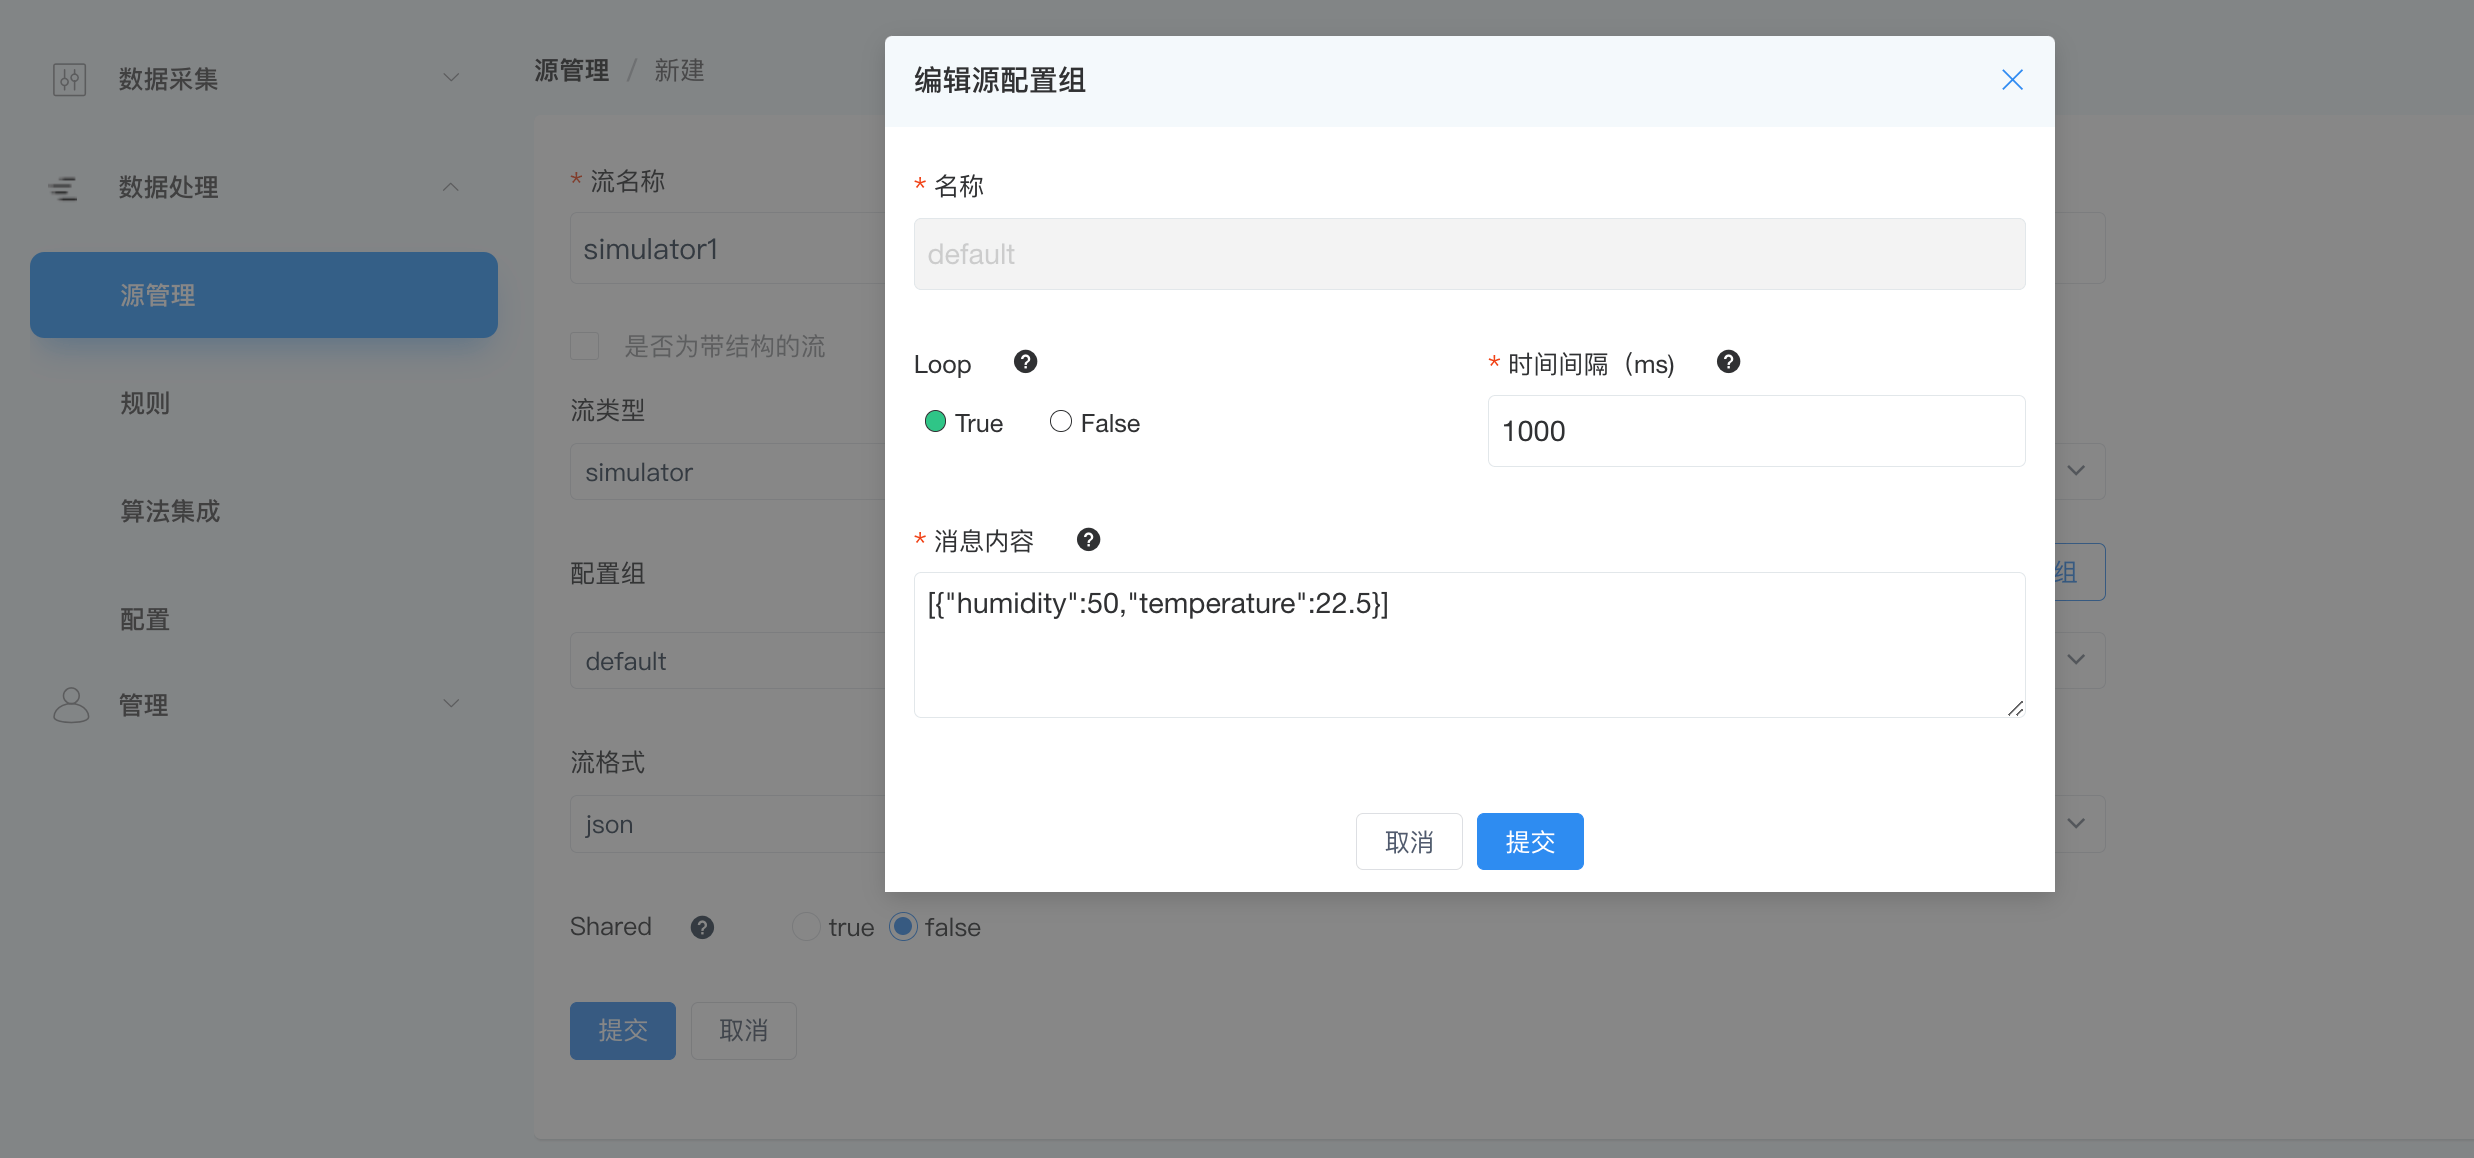
Task: Select Shared true radio option
Action: 806,927
